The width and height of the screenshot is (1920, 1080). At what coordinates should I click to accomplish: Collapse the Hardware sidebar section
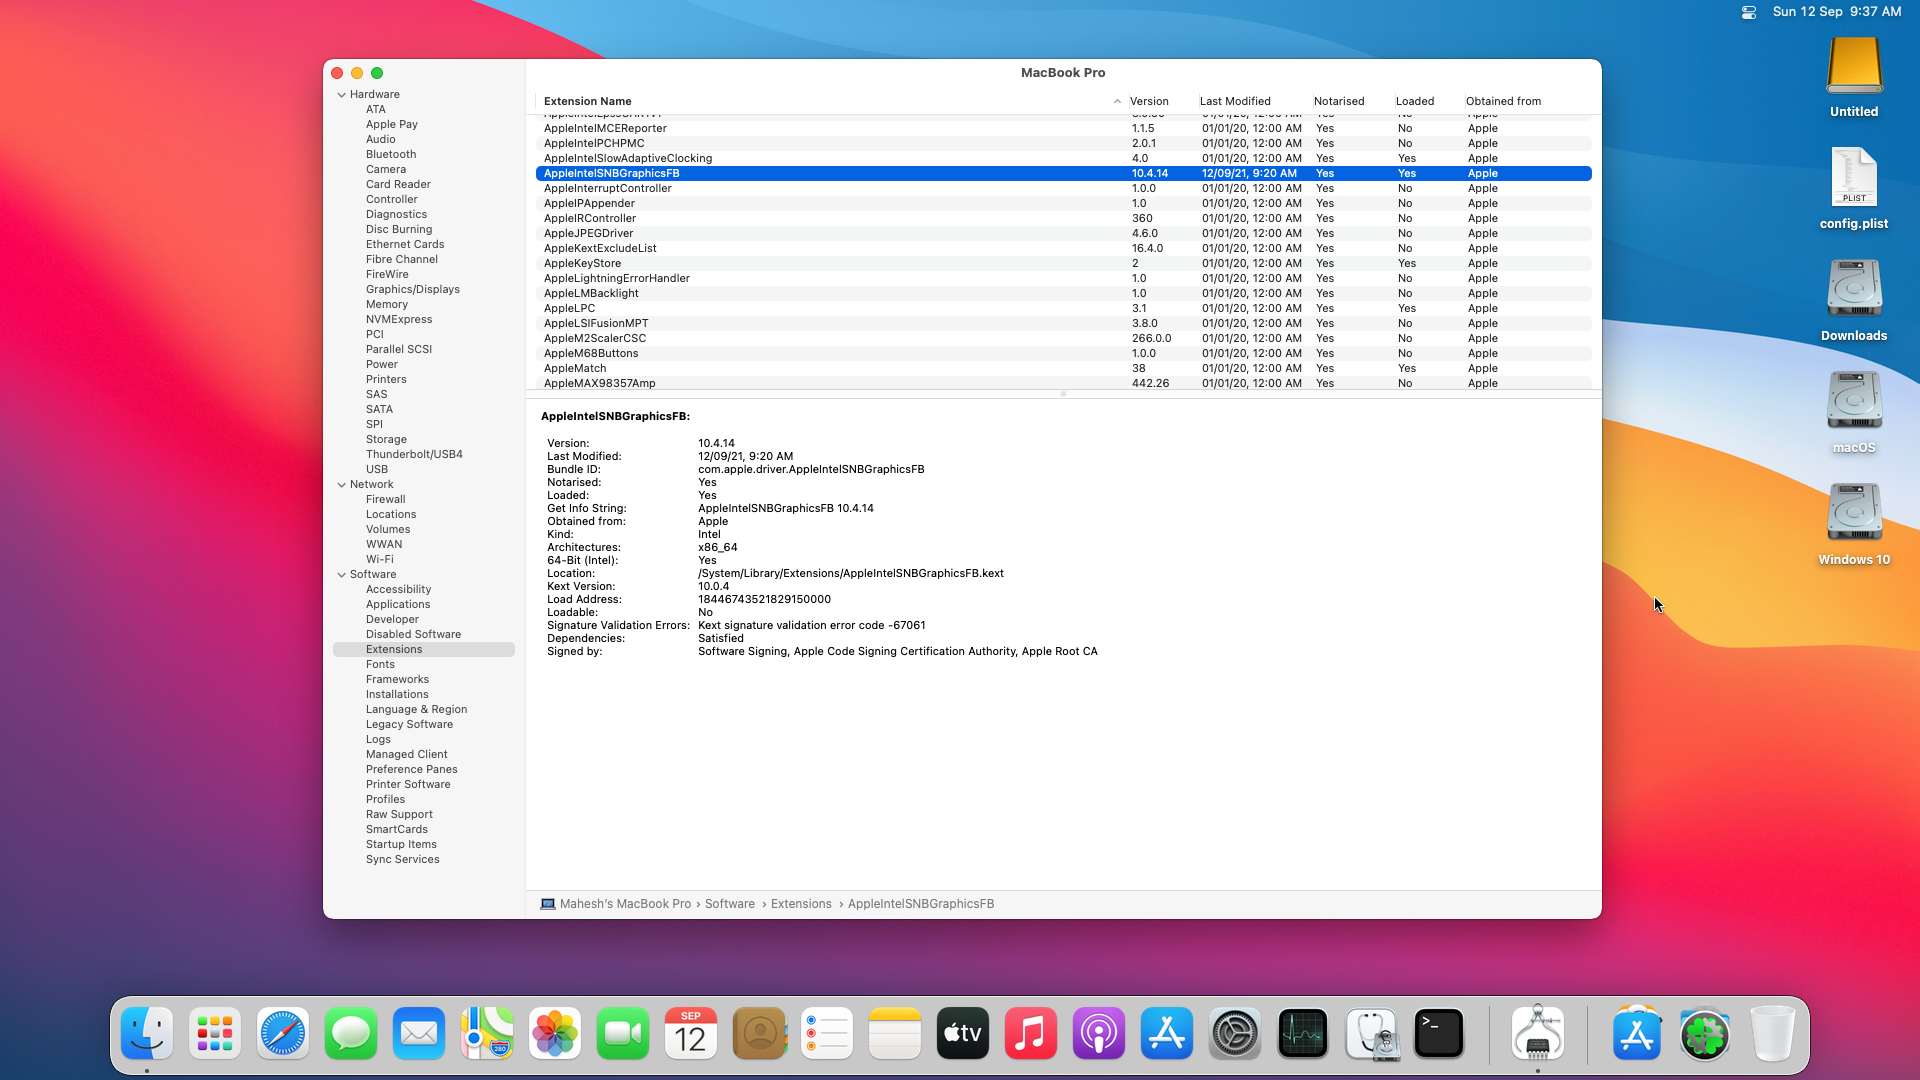(342, 95)
